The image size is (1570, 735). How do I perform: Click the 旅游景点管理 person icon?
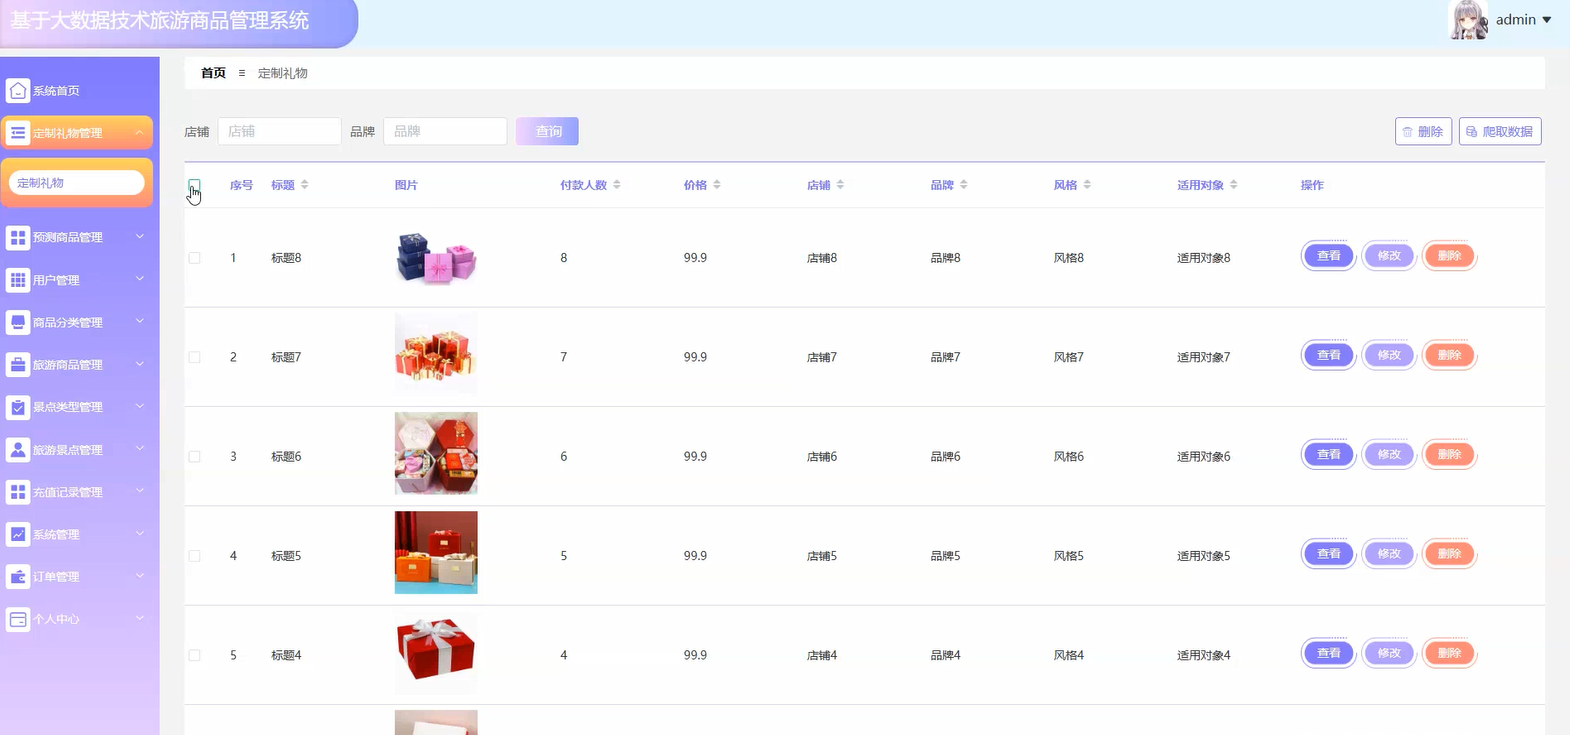[x=18, y=450]
